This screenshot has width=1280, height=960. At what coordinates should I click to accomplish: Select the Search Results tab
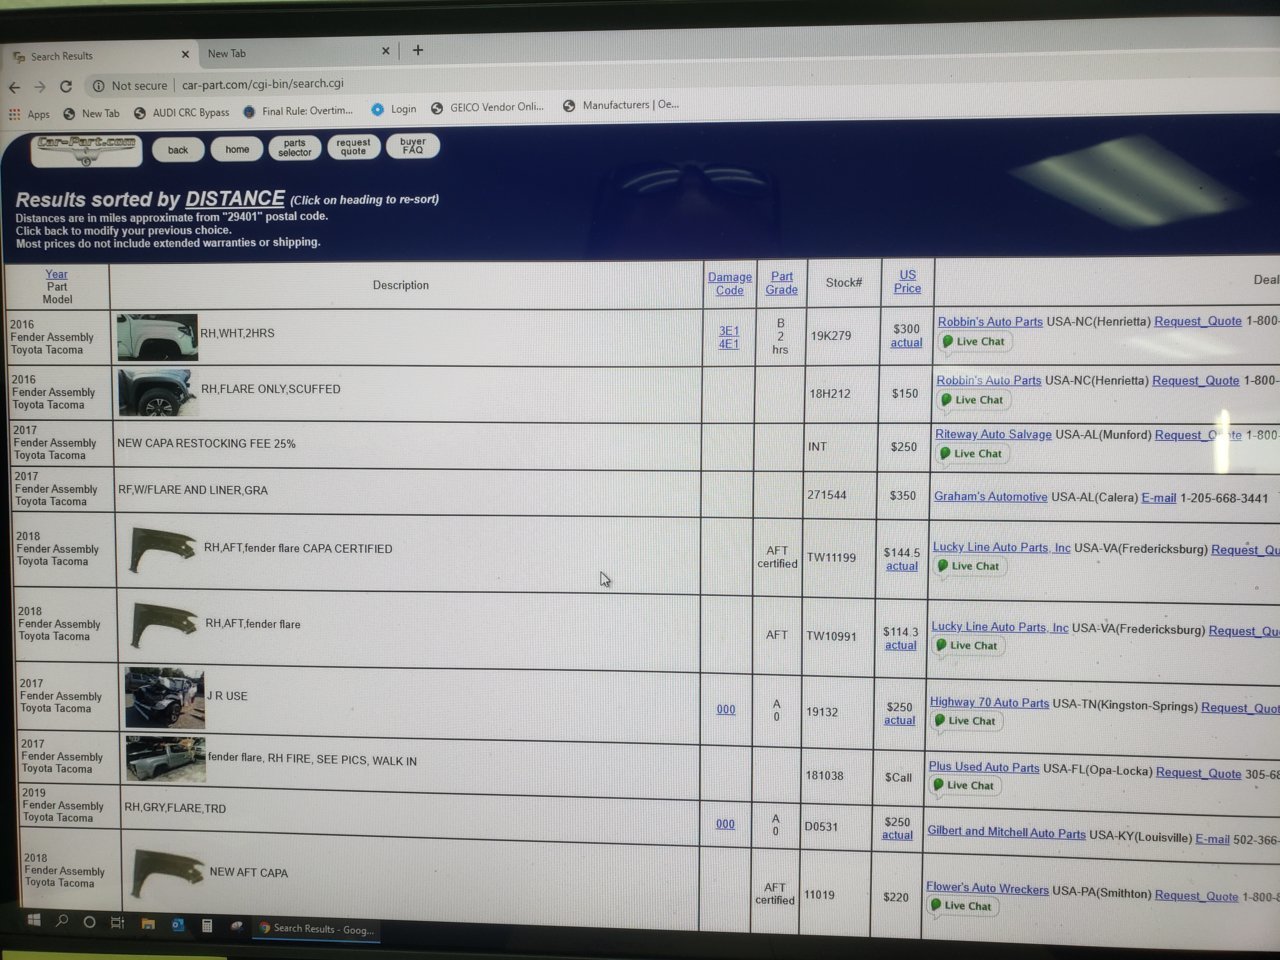(99, 55)
